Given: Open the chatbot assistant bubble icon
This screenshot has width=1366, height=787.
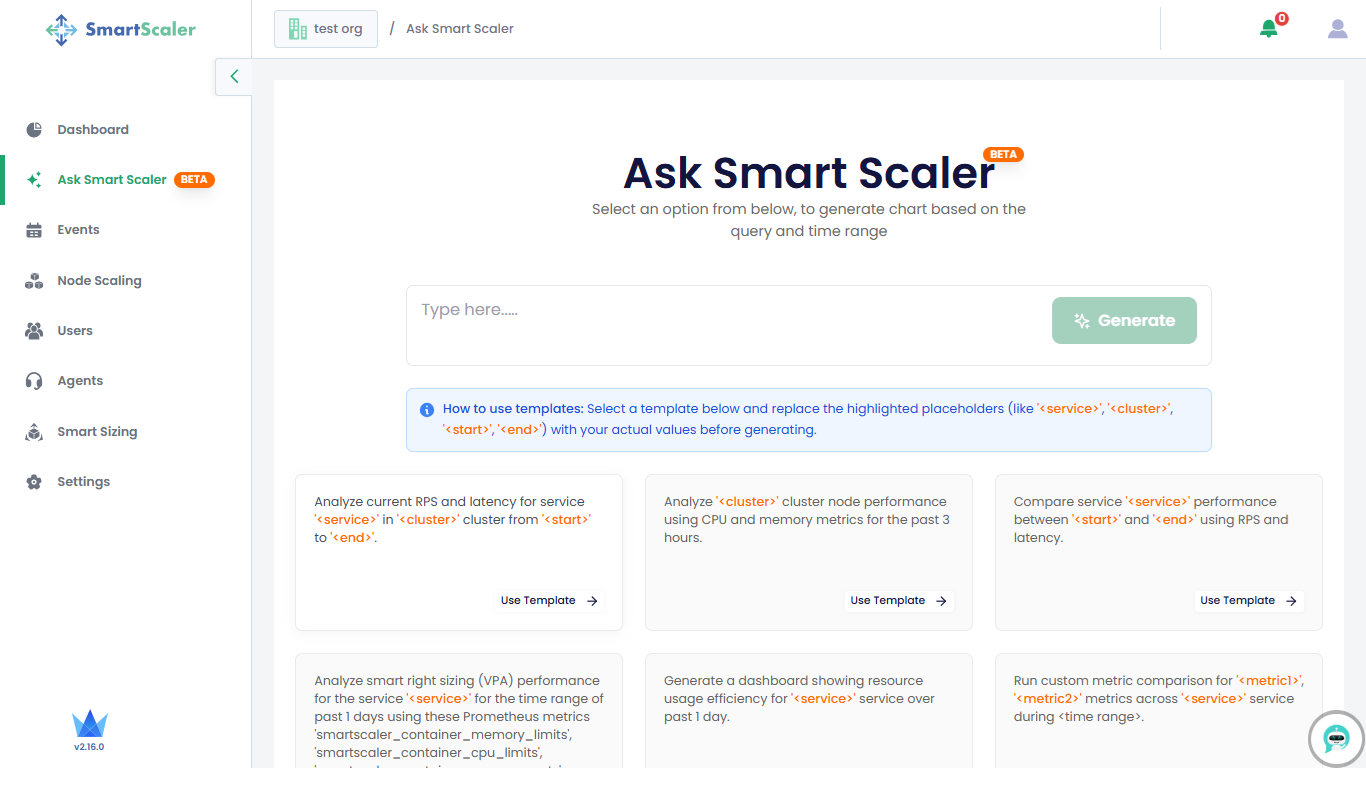Looking at the screenshot, I should (1337, 739).
